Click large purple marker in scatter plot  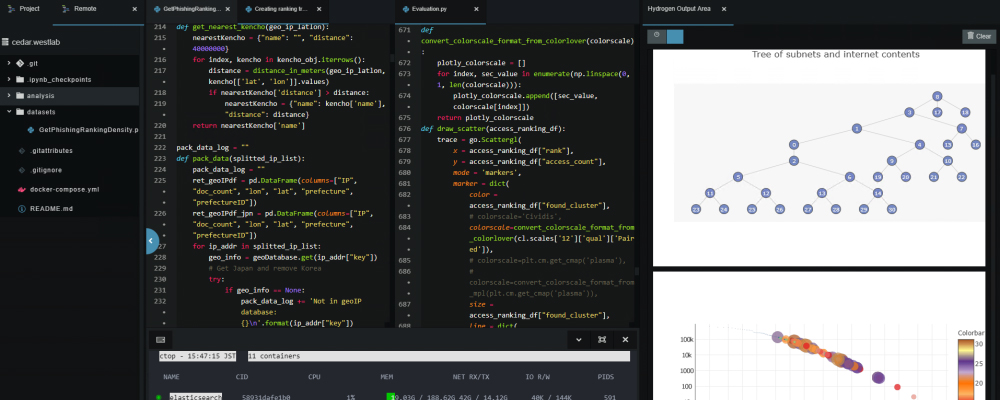(878, 378)
